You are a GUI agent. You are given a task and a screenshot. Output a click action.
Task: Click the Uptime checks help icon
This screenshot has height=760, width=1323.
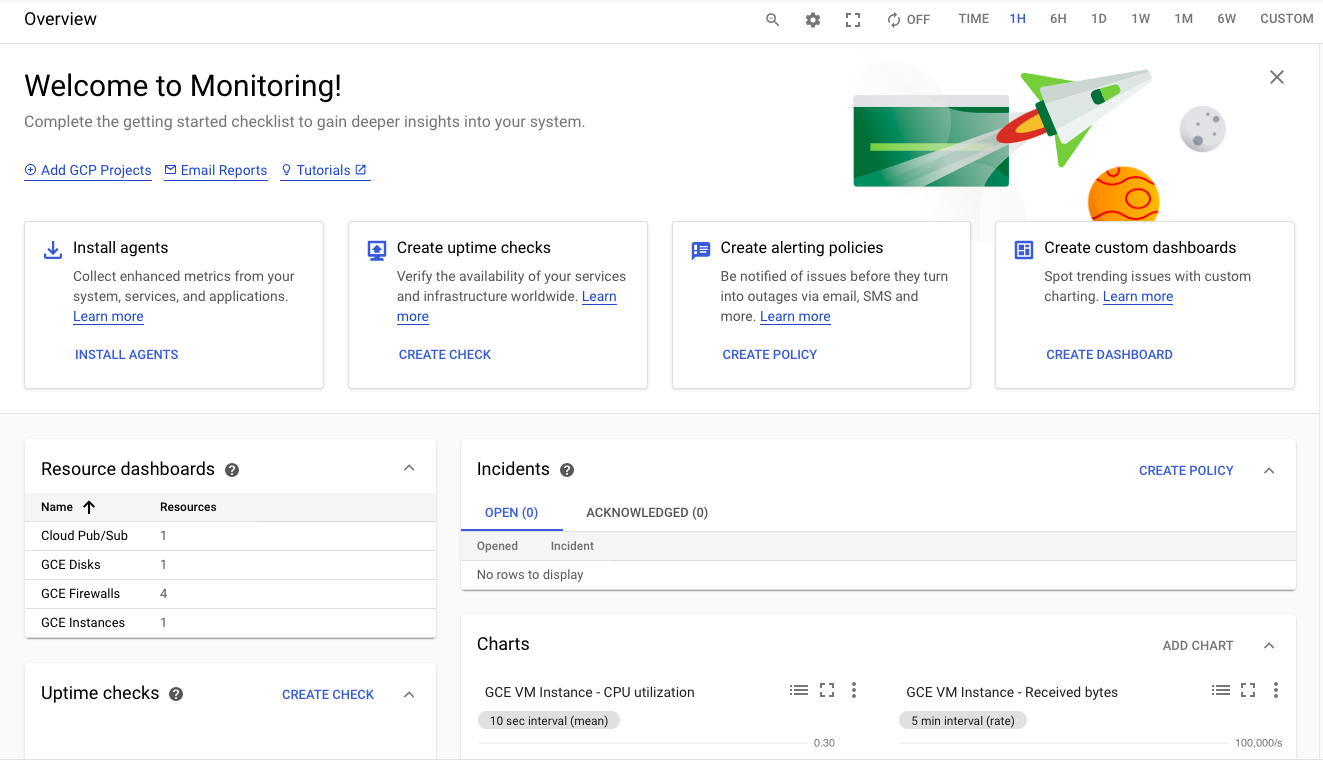(176, 694)
